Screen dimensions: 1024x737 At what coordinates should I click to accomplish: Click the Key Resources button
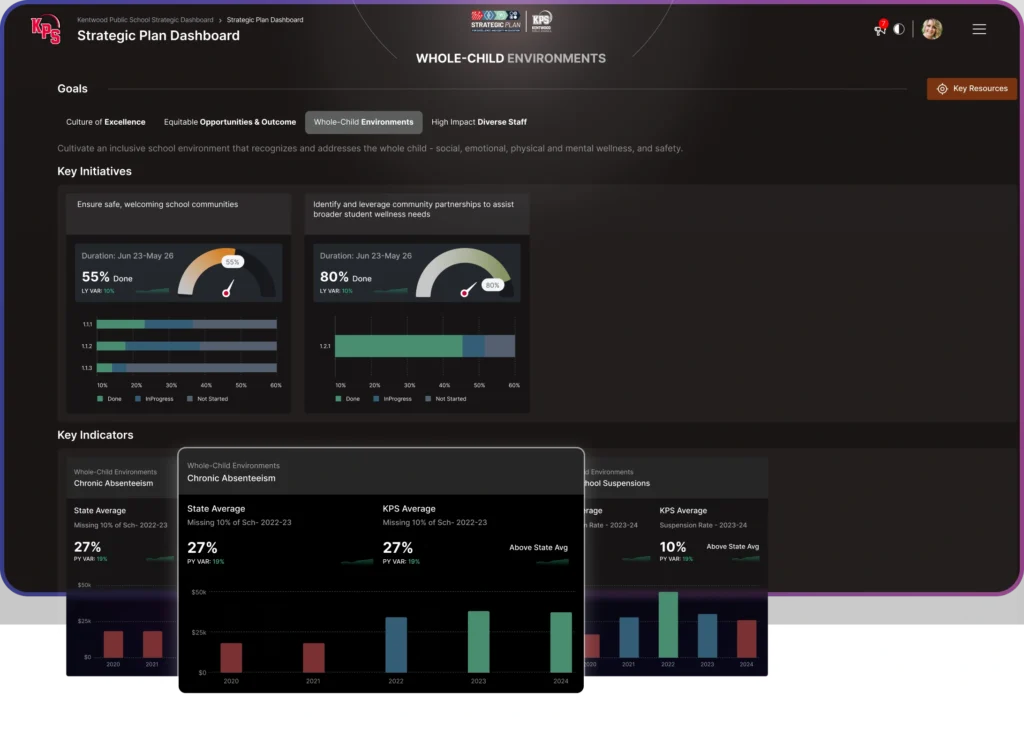tap(971, 89)
